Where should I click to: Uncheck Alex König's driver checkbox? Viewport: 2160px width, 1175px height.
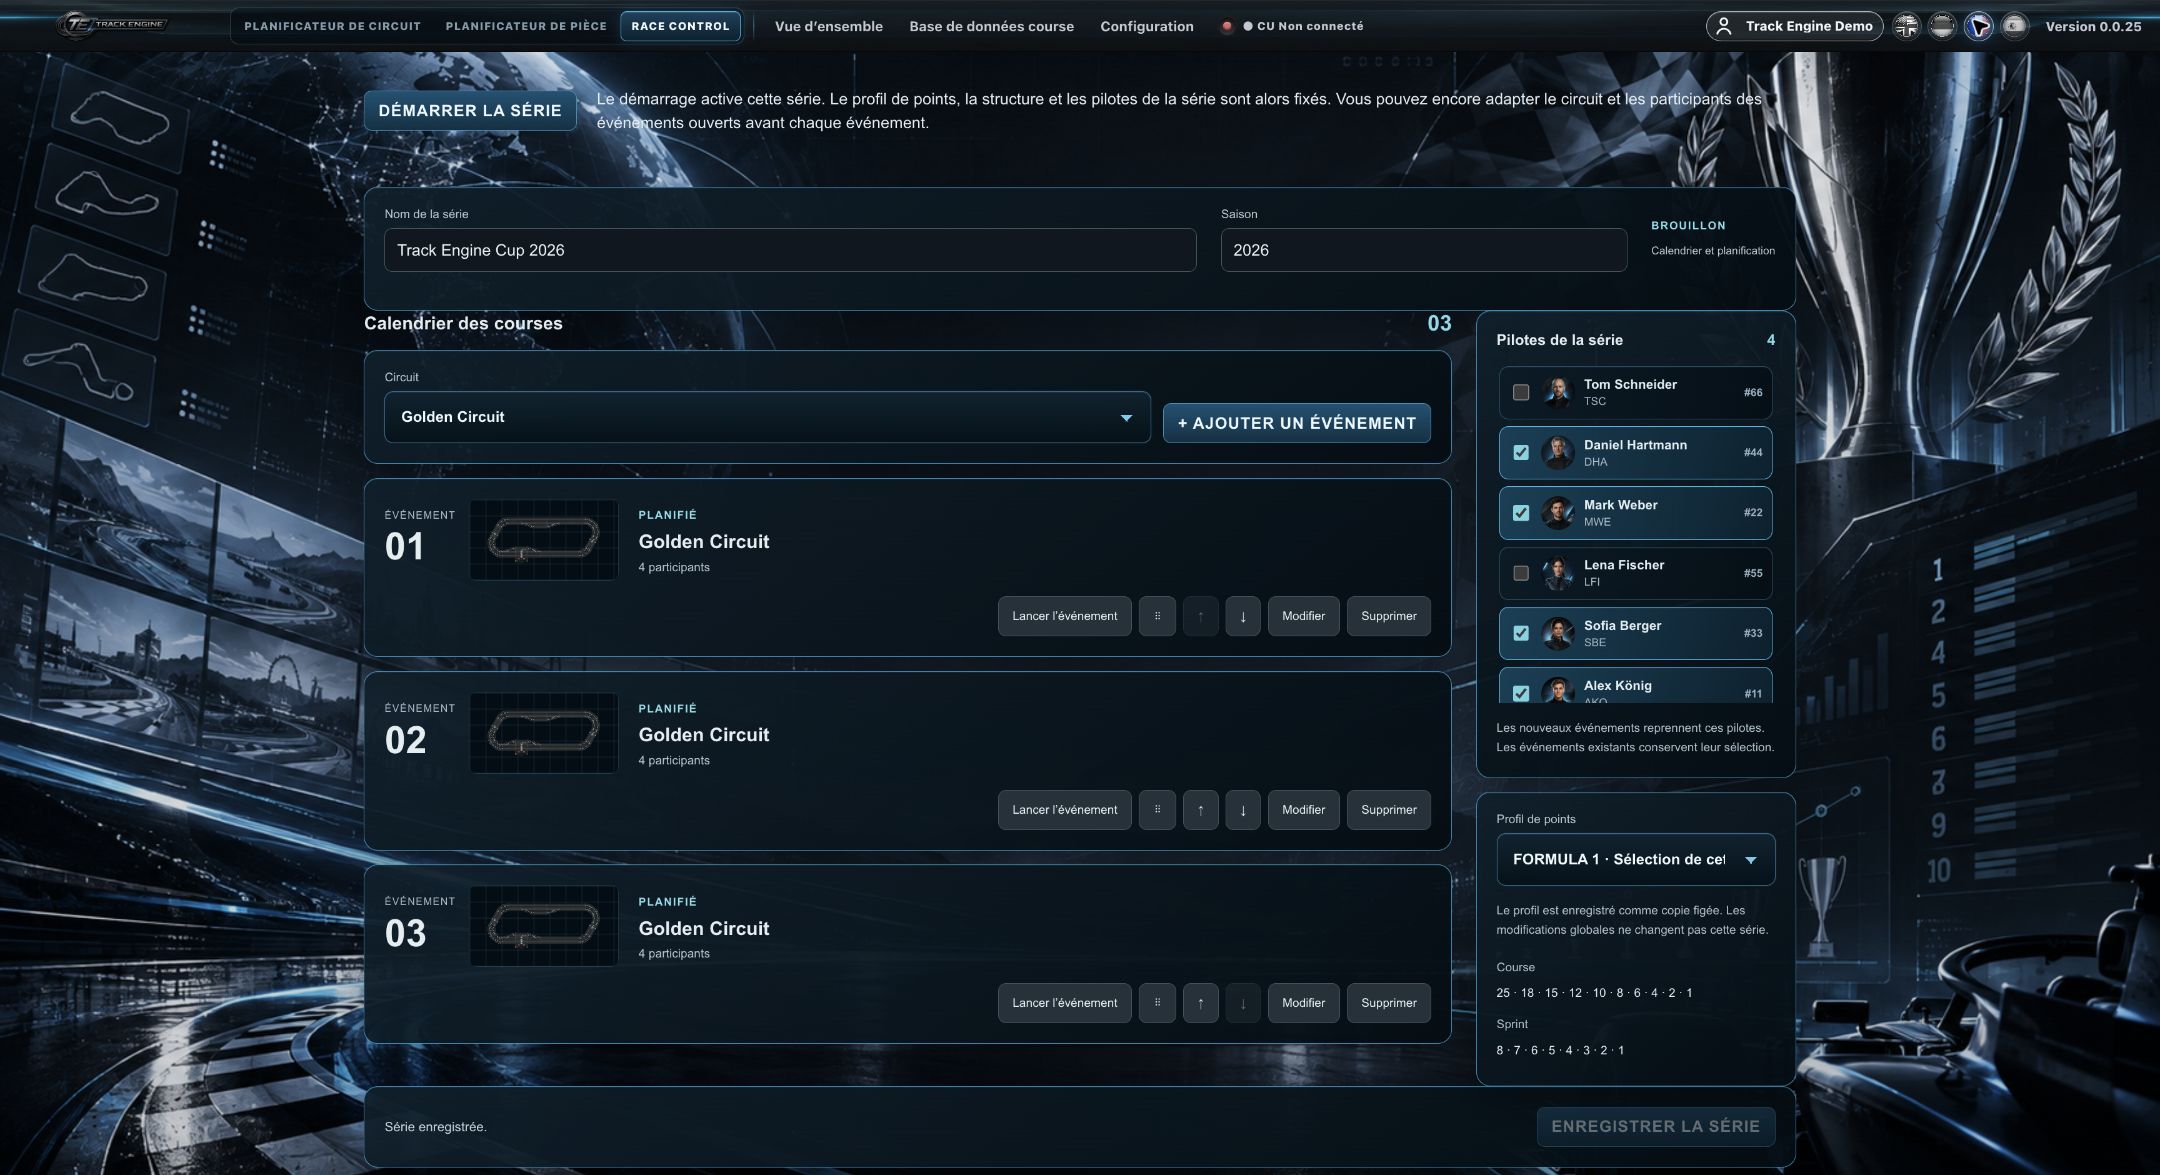(x=1521, y=693)
